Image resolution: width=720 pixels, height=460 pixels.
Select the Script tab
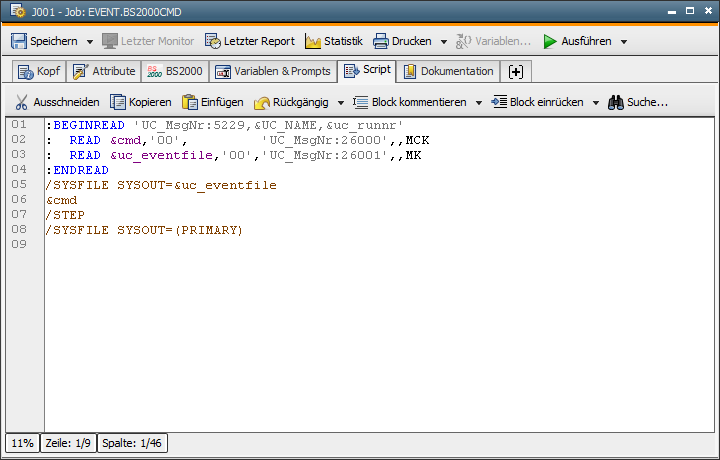(x=367, y=70)
